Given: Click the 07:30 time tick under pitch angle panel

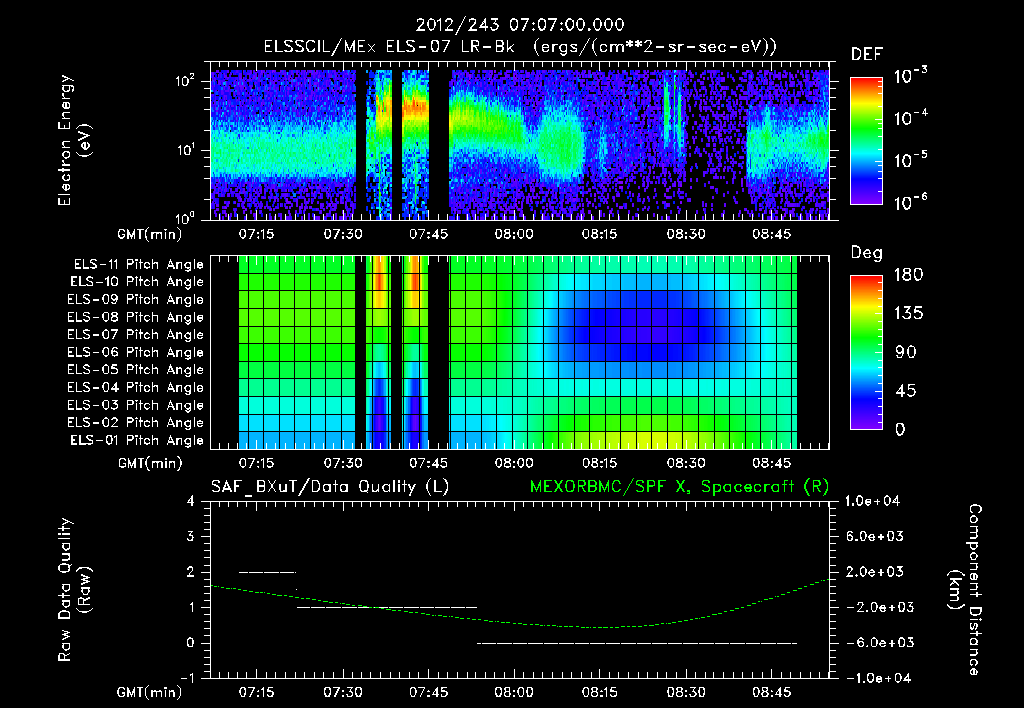Looking at the screenshot, I should click(x=342, y=463).
